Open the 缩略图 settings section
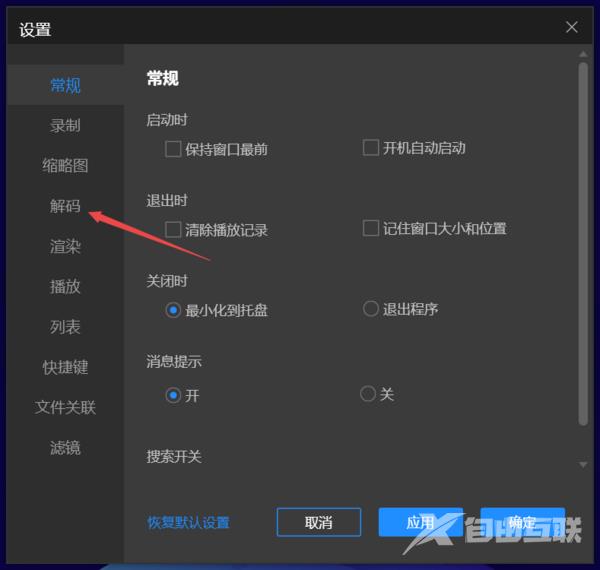Screen dimensions: 600x570 click(x=65, y=165)
